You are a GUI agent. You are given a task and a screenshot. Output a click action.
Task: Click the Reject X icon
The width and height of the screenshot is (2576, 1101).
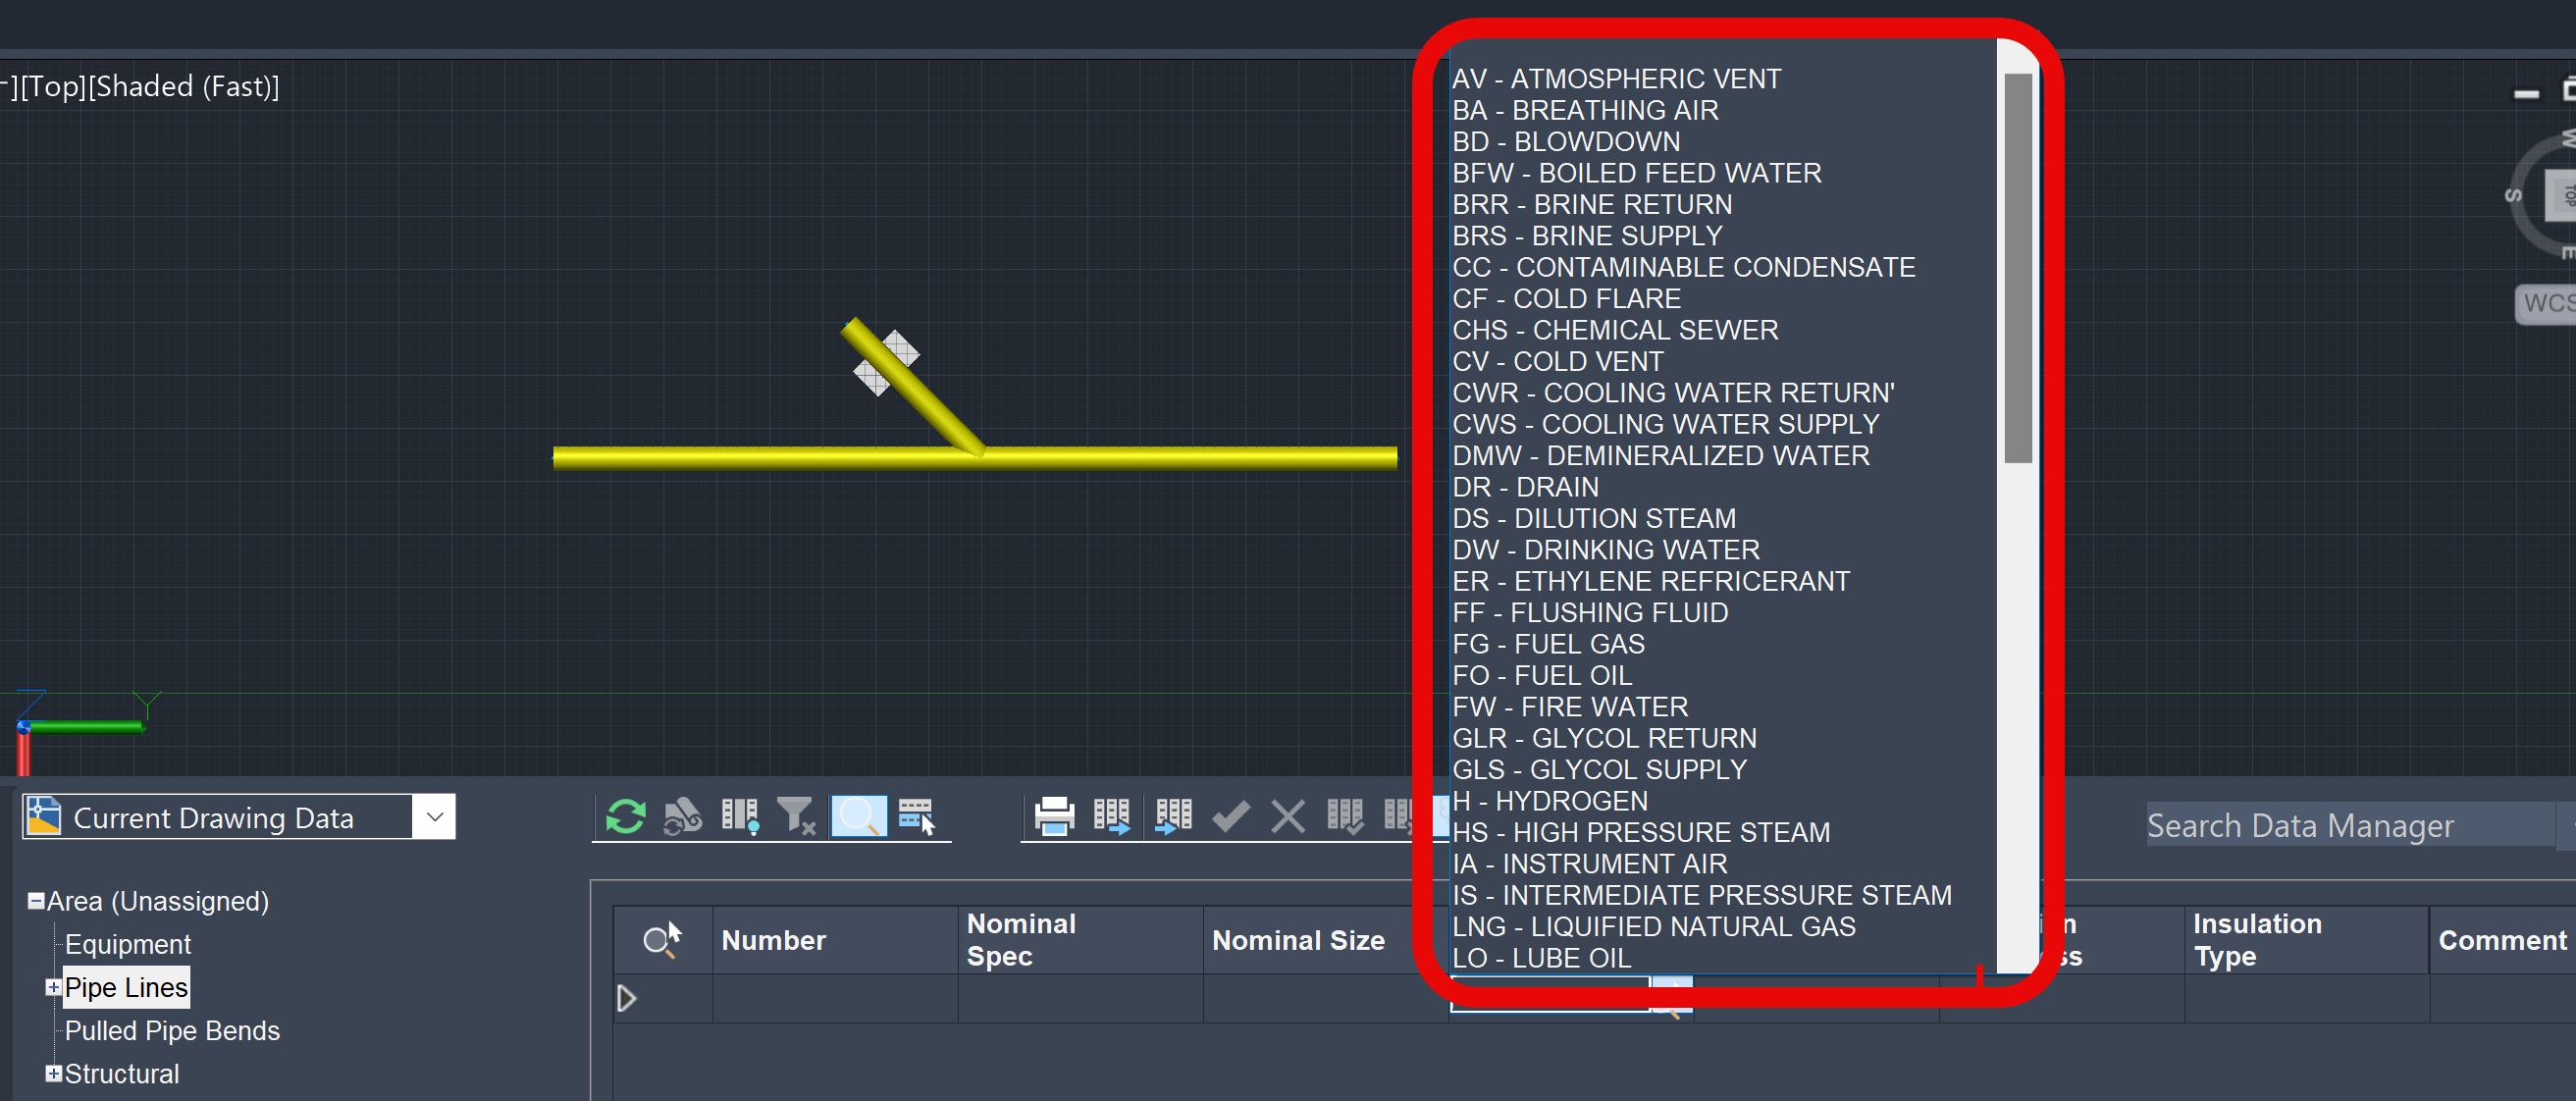click(1288, 816)
